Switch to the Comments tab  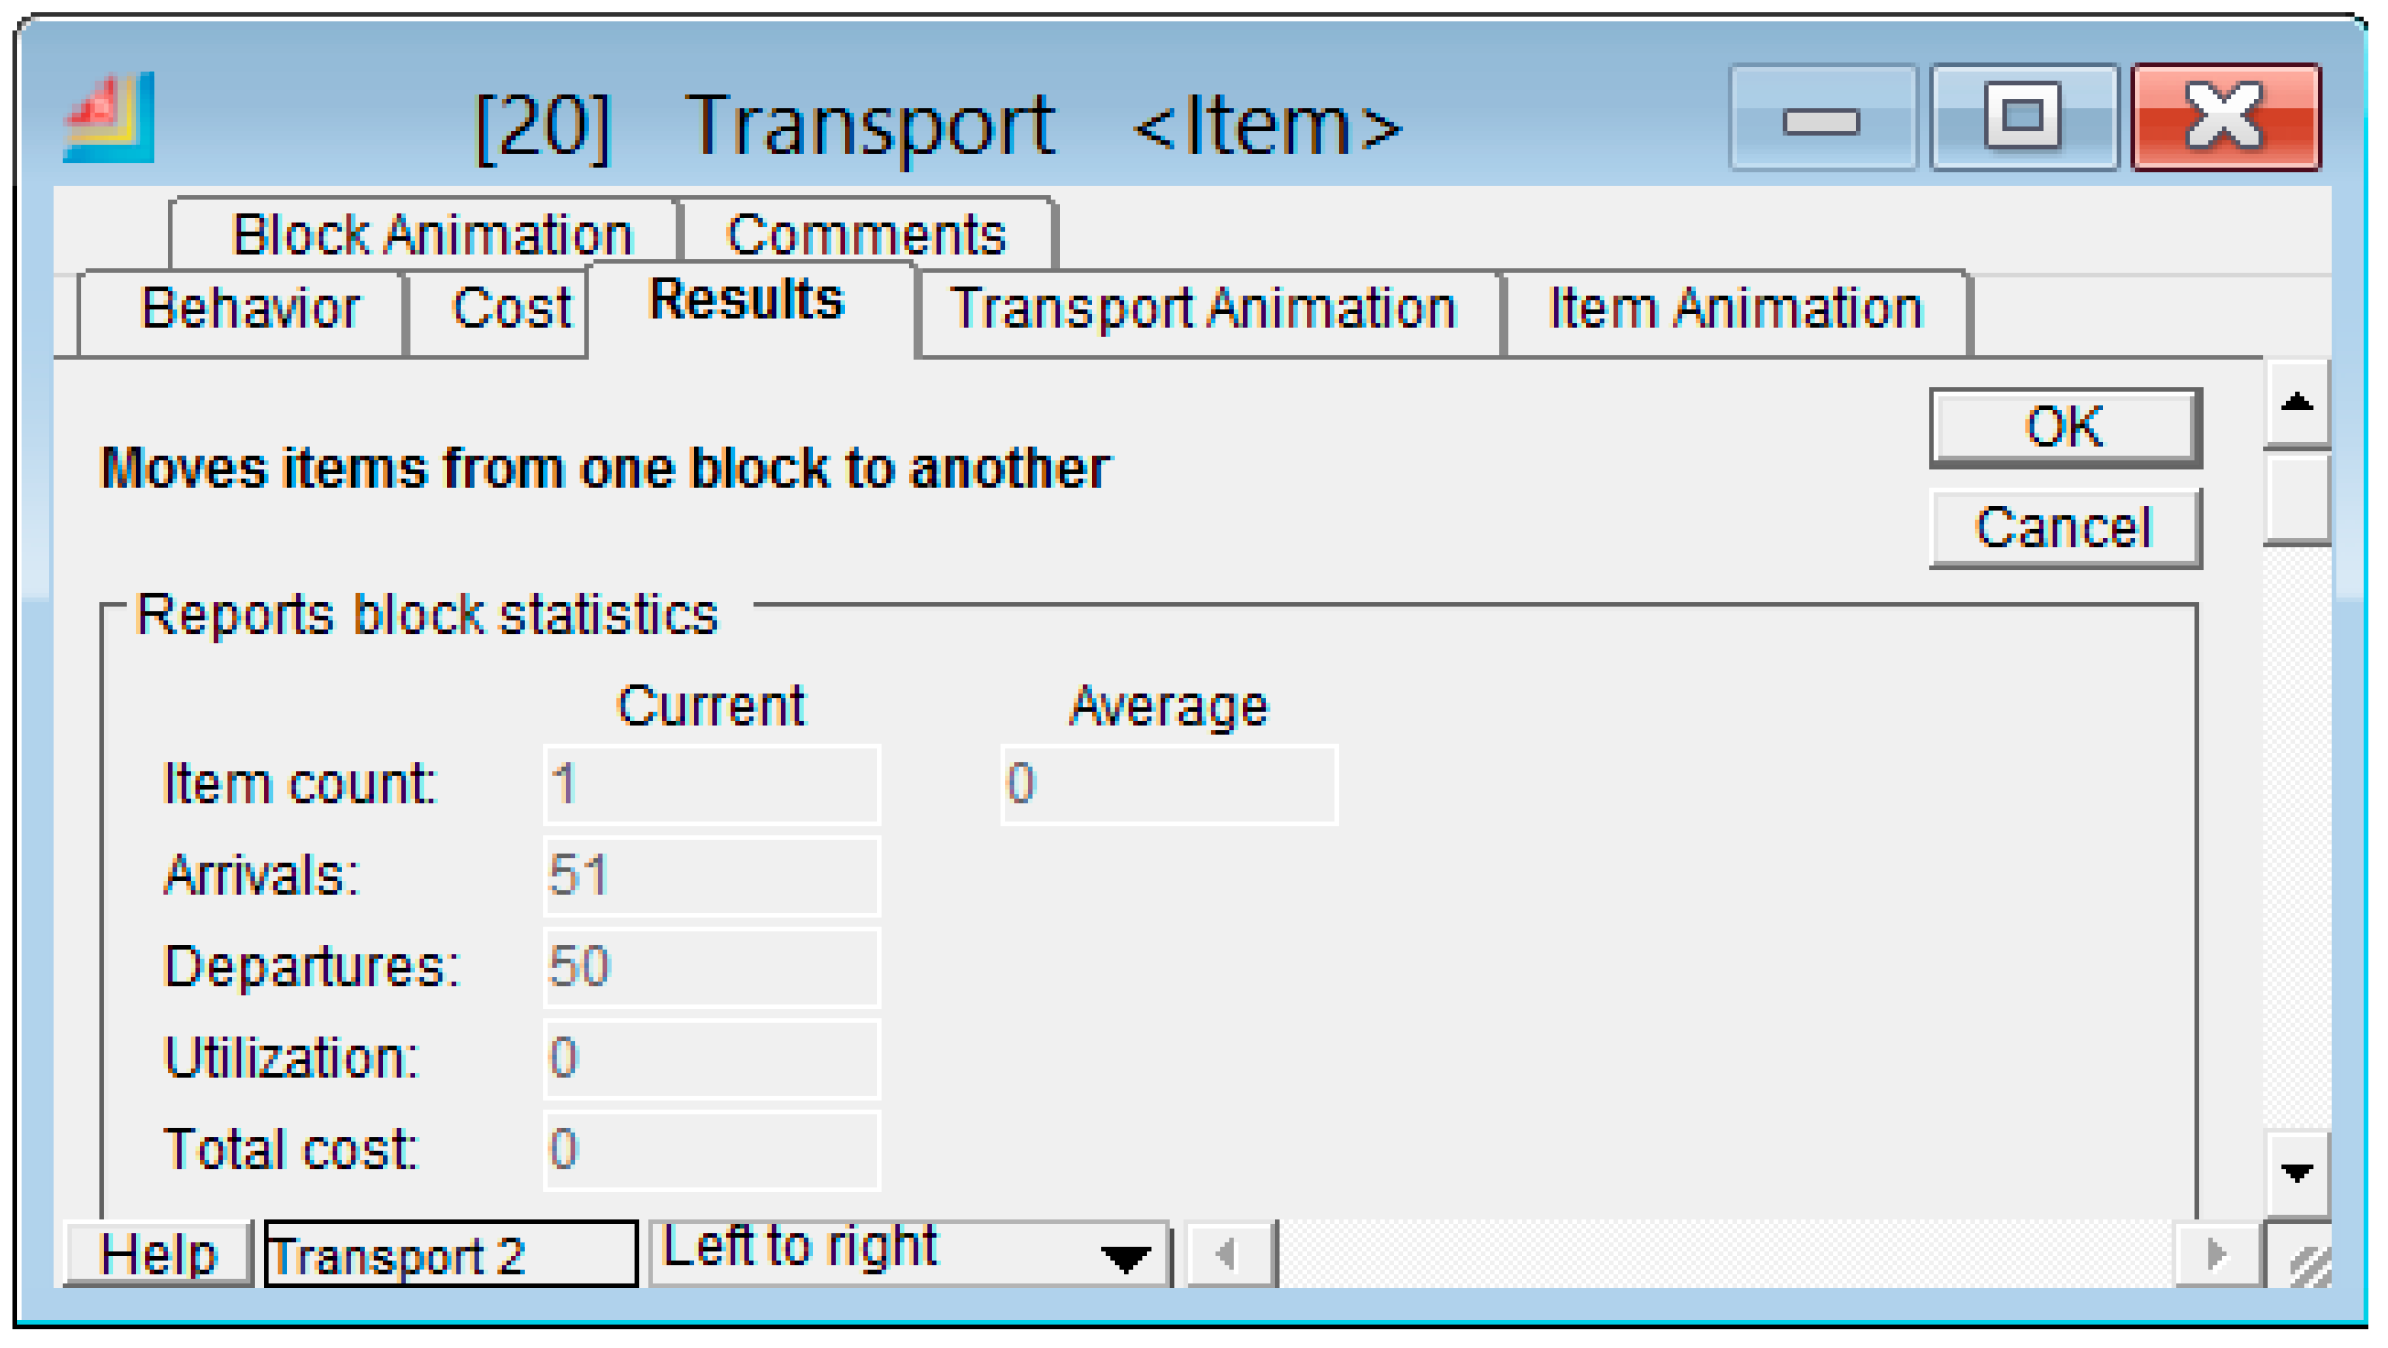pos(866,236)
